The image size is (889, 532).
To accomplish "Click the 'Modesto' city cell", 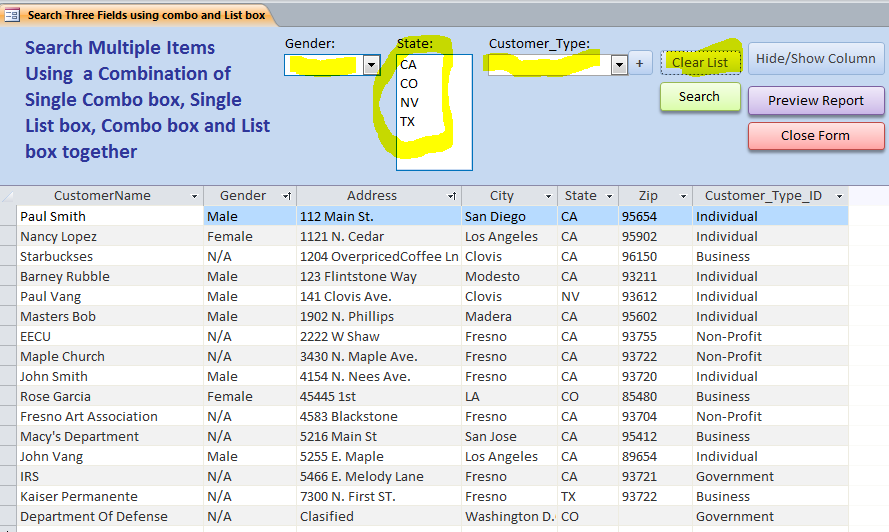I will [x=509, y=276].
